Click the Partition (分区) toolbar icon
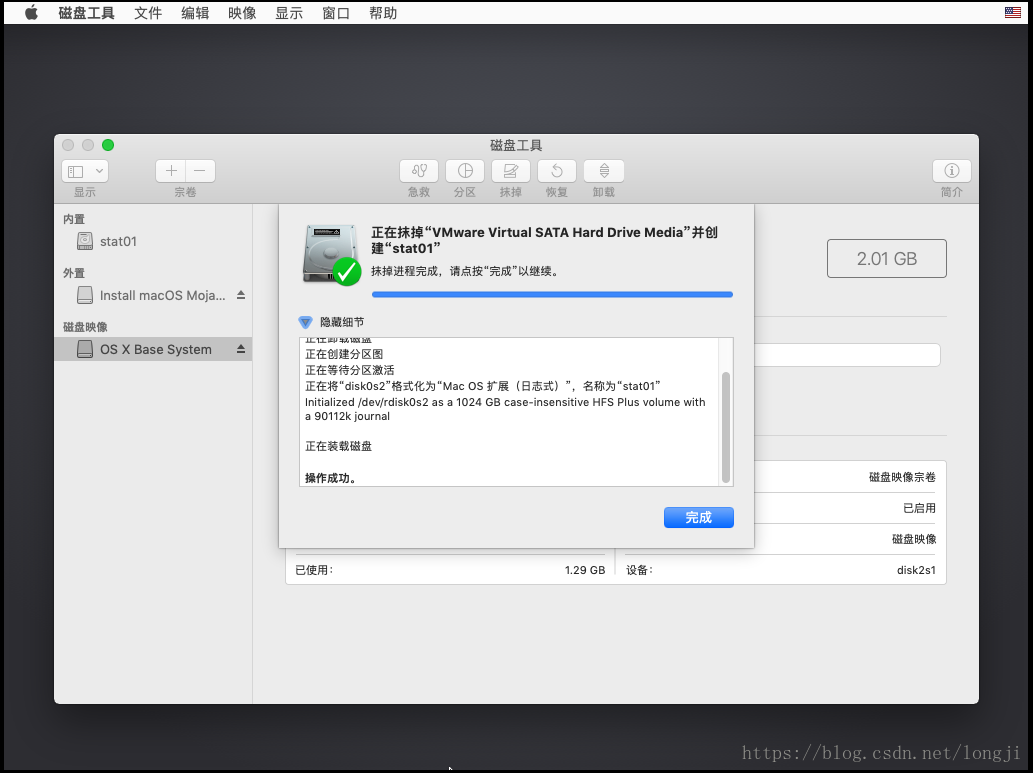 point(465,171)
